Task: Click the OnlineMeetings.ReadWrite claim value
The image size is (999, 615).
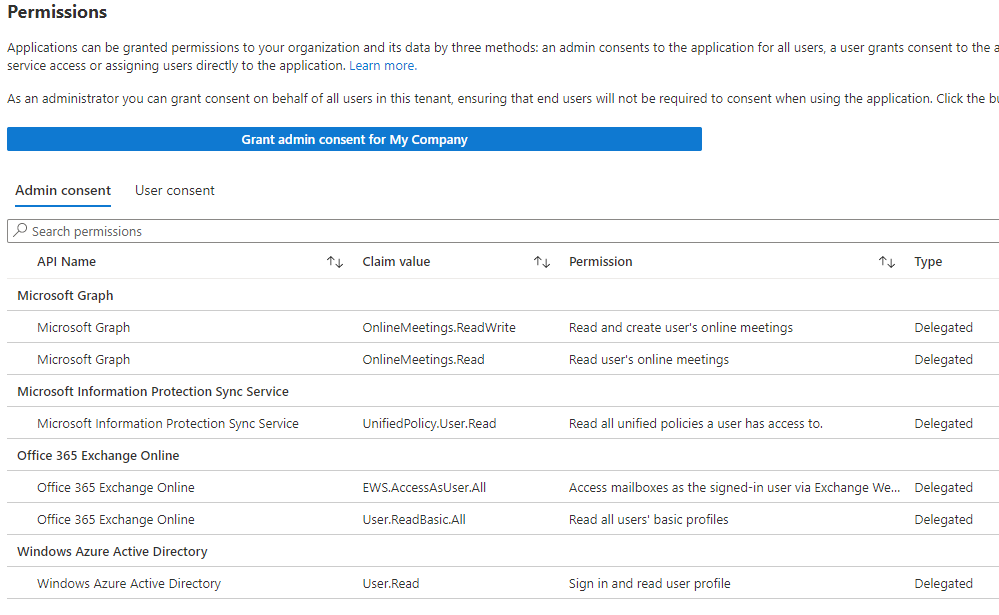Action: [x=439, y=328]
